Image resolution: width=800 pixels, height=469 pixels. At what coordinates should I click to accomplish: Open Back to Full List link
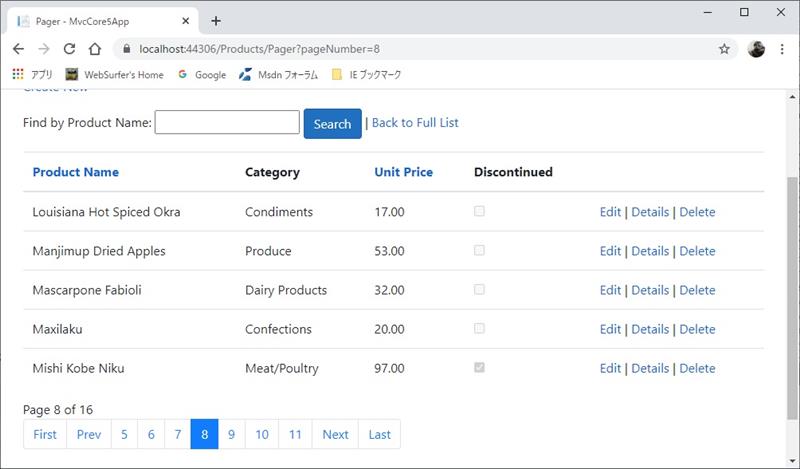point(415,123)
